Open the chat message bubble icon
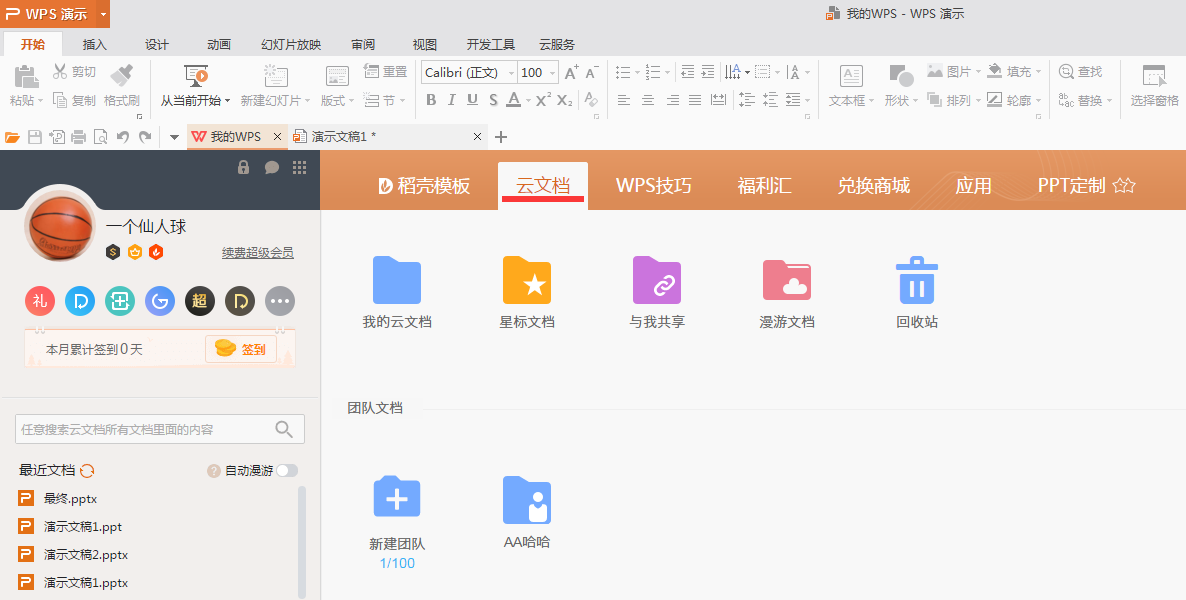 click(271, 168)
